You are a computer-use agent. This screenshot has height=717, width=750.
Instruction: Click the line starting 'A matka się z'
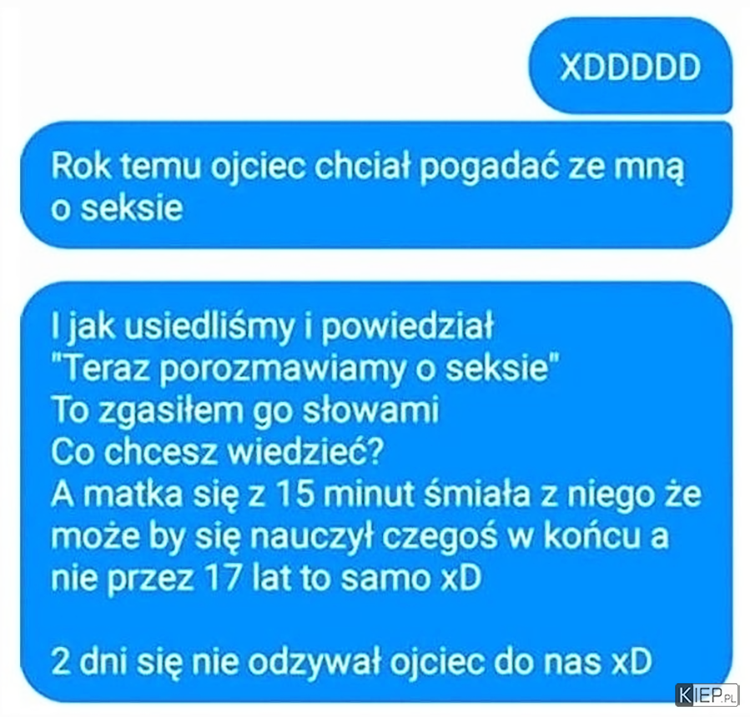point(376,495)
